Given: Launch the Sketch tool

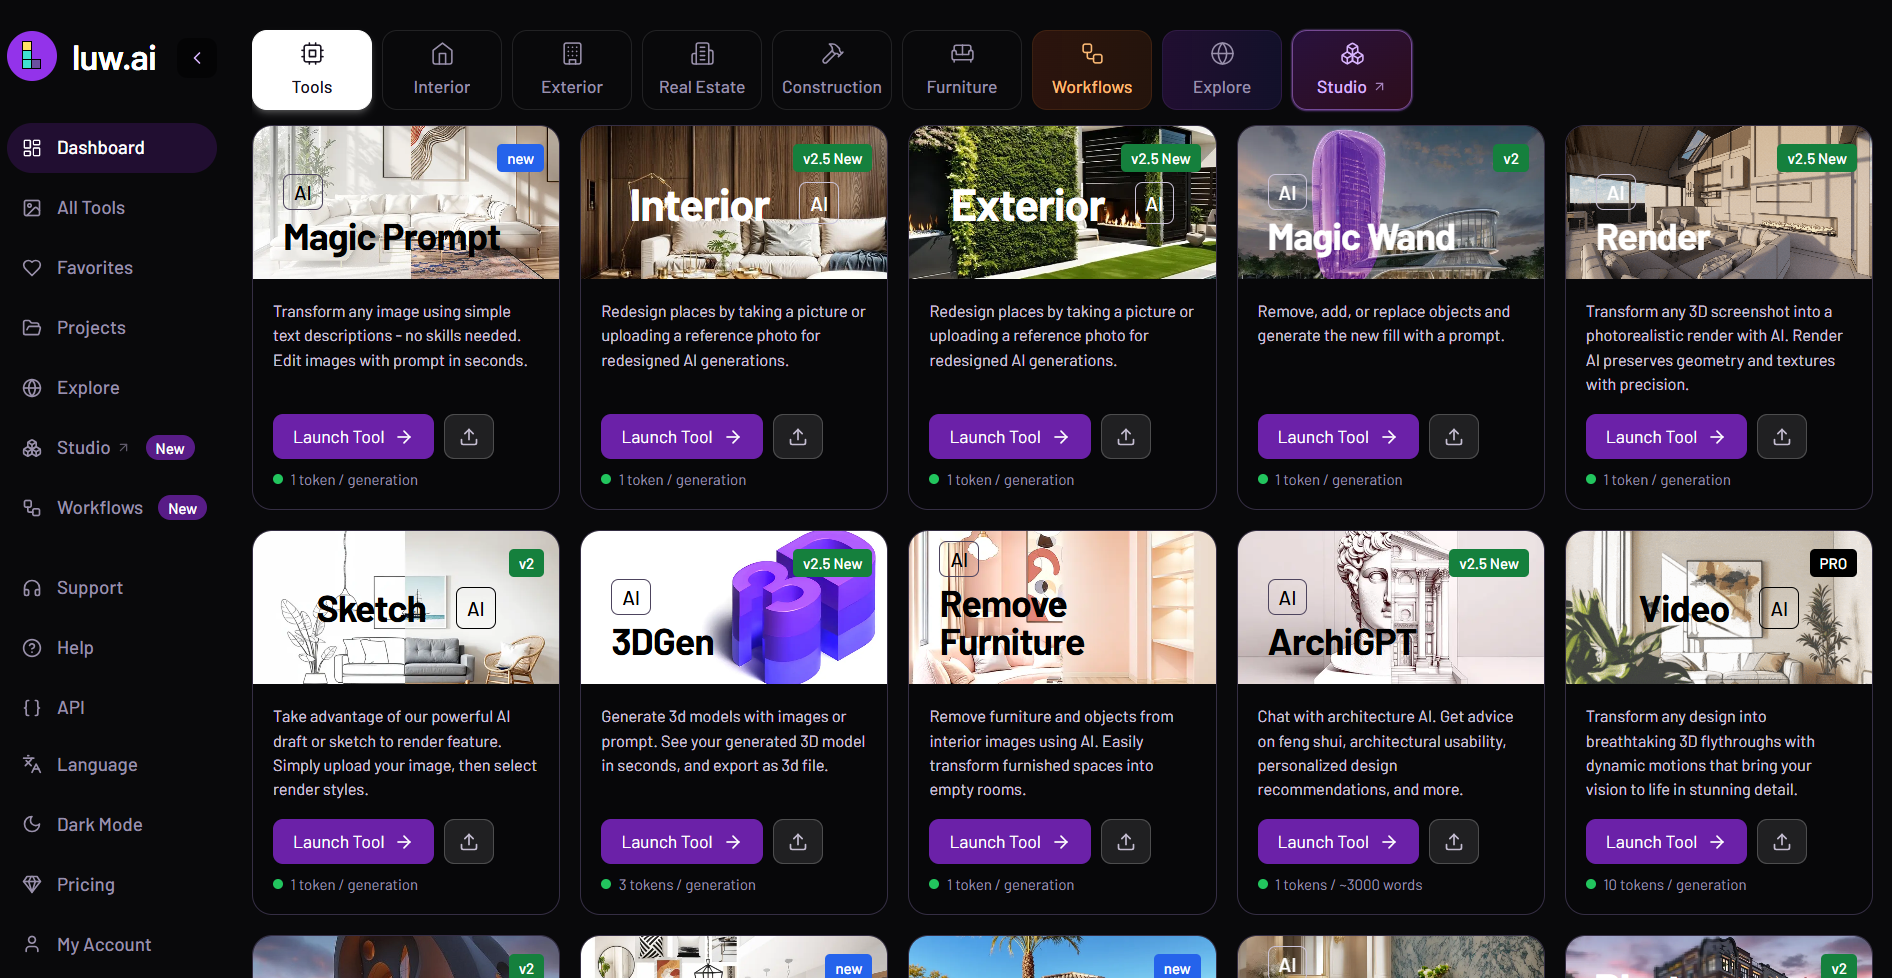Looking at the screenshot, I should pyautogui.click(x=353, y=842).
